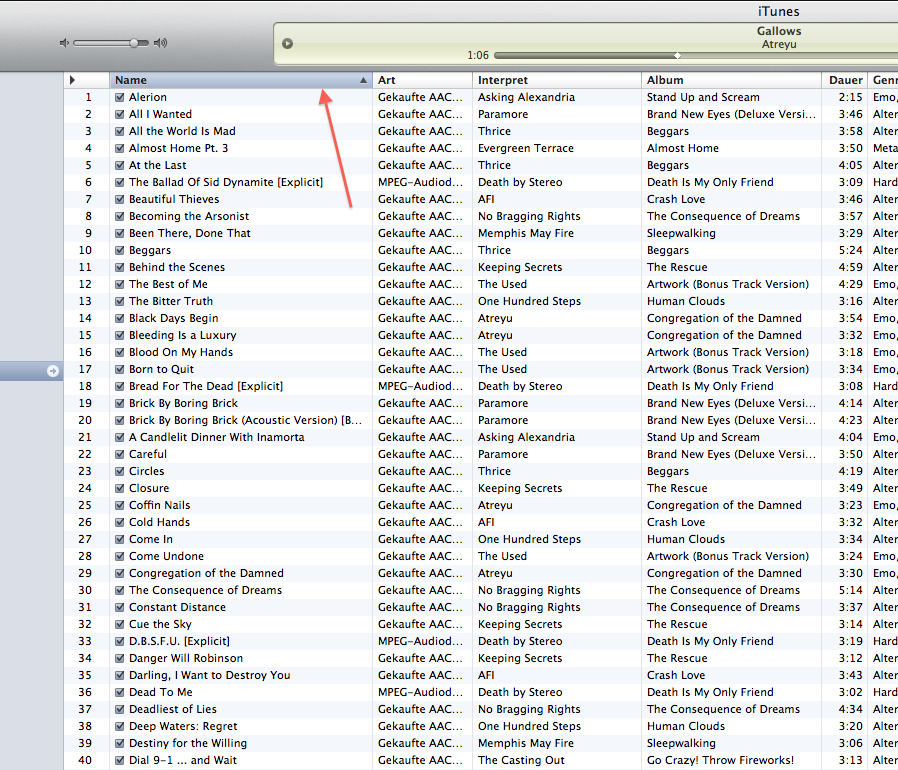Toggle the checkbox for Almost Home Pt. 3
This screenshot has height=770, width=898.
[120, 148]
